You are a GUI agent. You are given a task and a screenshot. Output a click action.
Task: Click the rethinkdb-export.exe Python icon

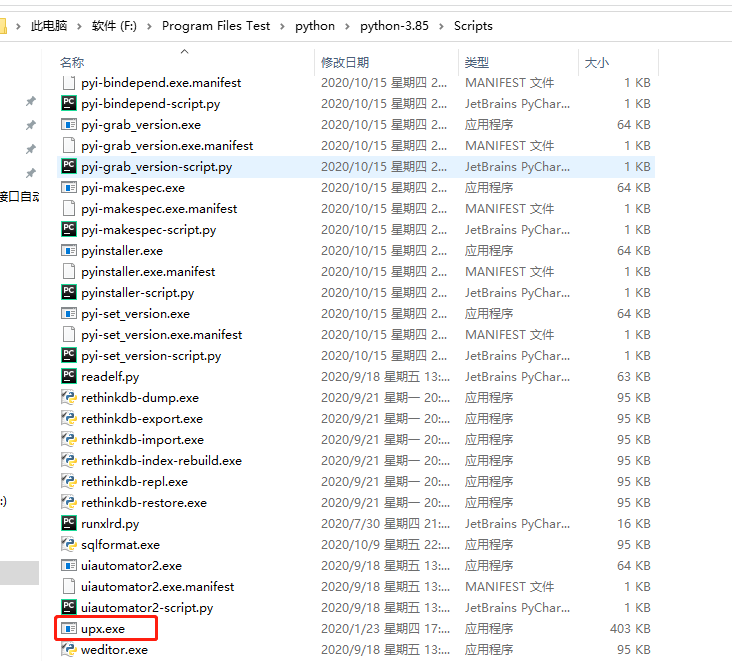tap(69, 418)
